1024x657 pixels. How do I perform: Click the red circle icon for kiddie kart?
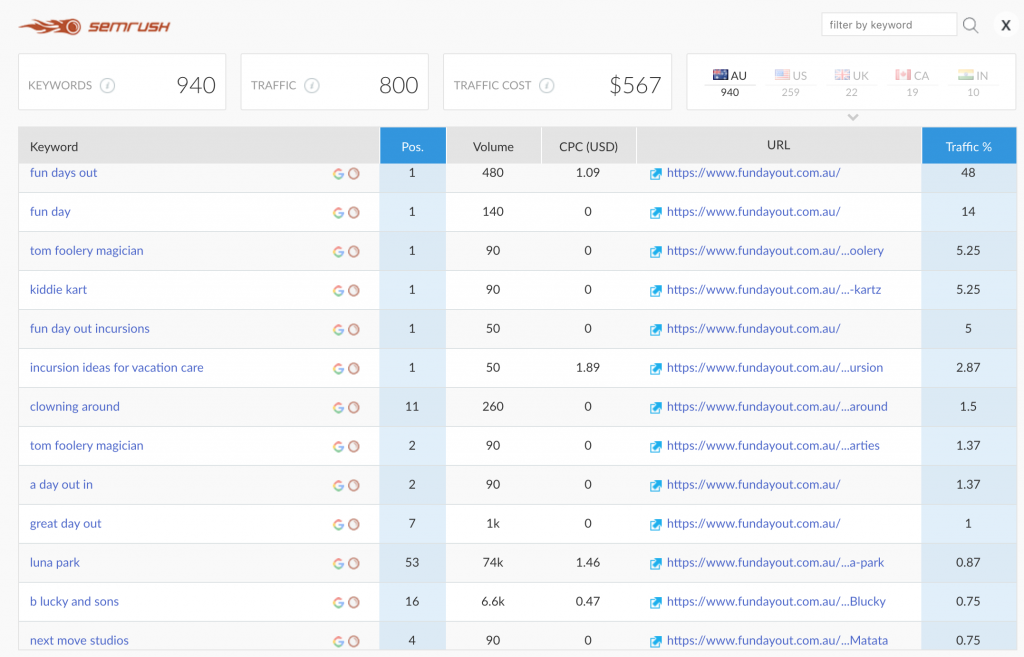354,291
